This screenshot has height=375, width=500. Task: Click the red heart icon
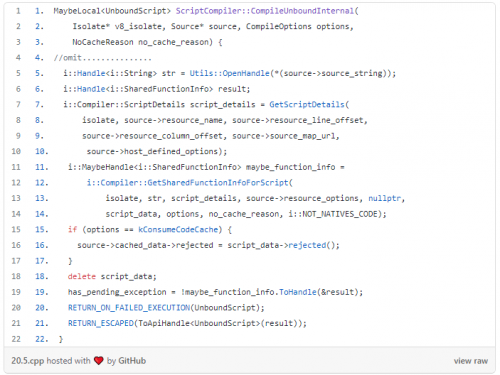point(99,361)
